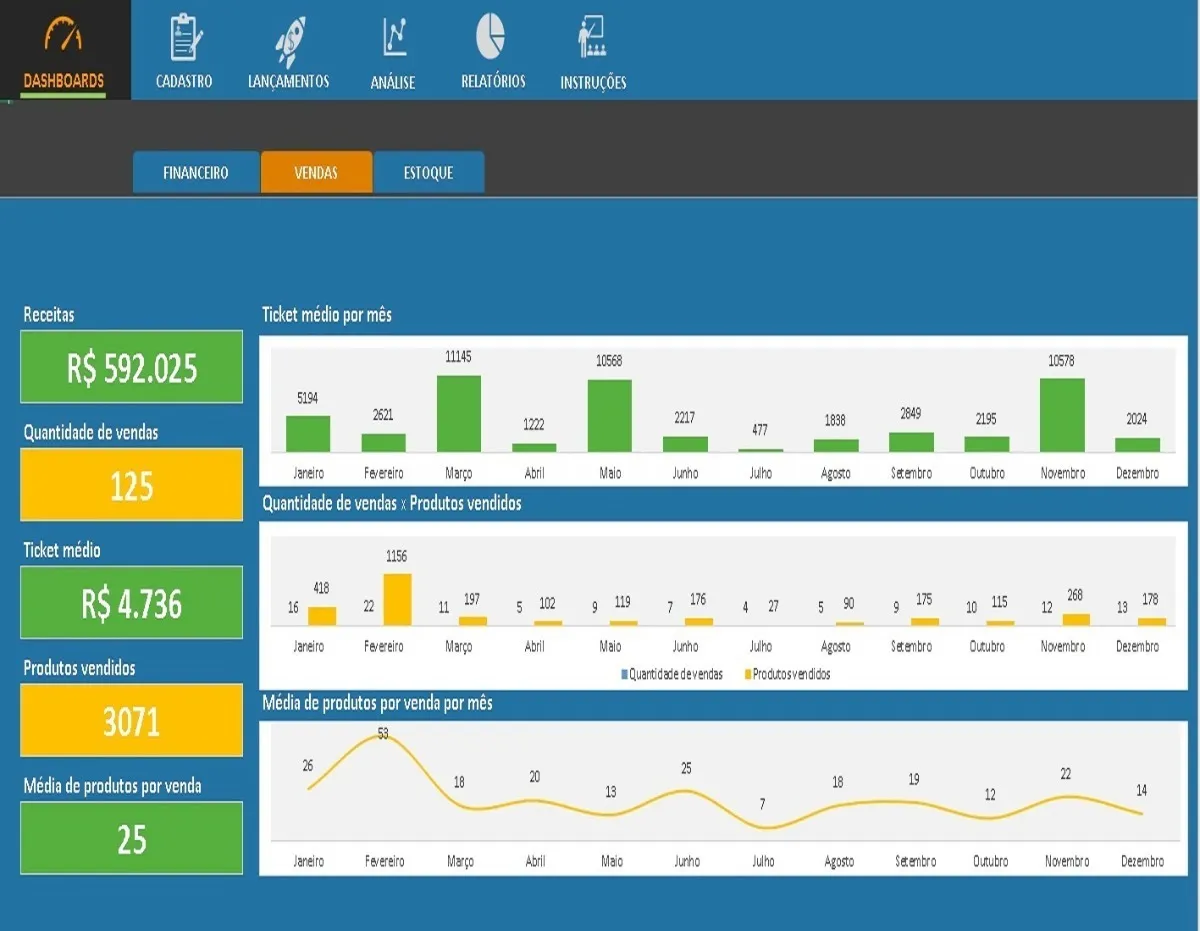This screenshot has height=931, width=1200.
Task: Open the Dashboards speedometer icon
Action: [x=63, y=34]
